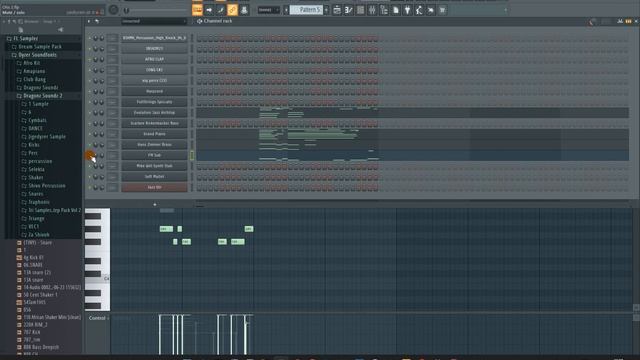640x360 pixels.
Task: Select the 808 Bass Deepish sample
Action: pyautogui.click(x=41, y=347)
